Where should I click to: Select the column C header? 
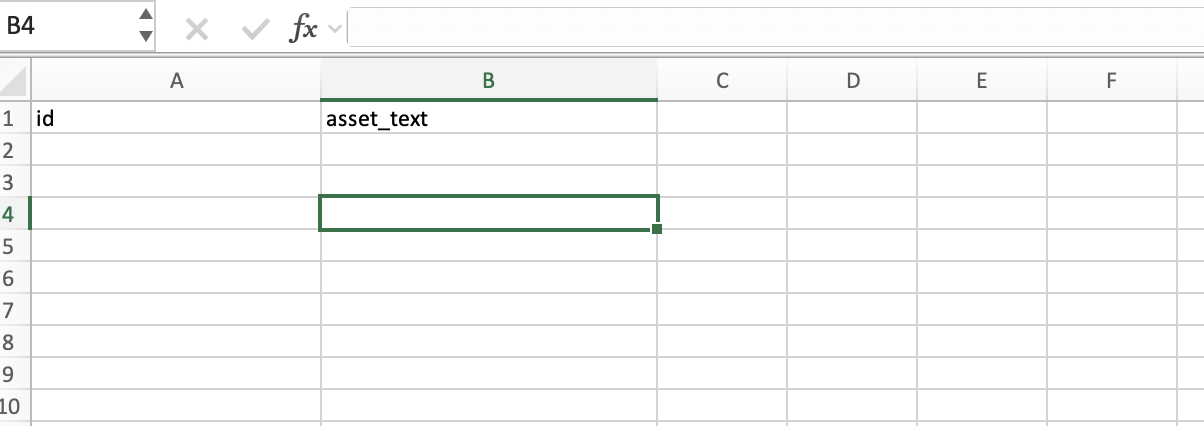point(721,82)
